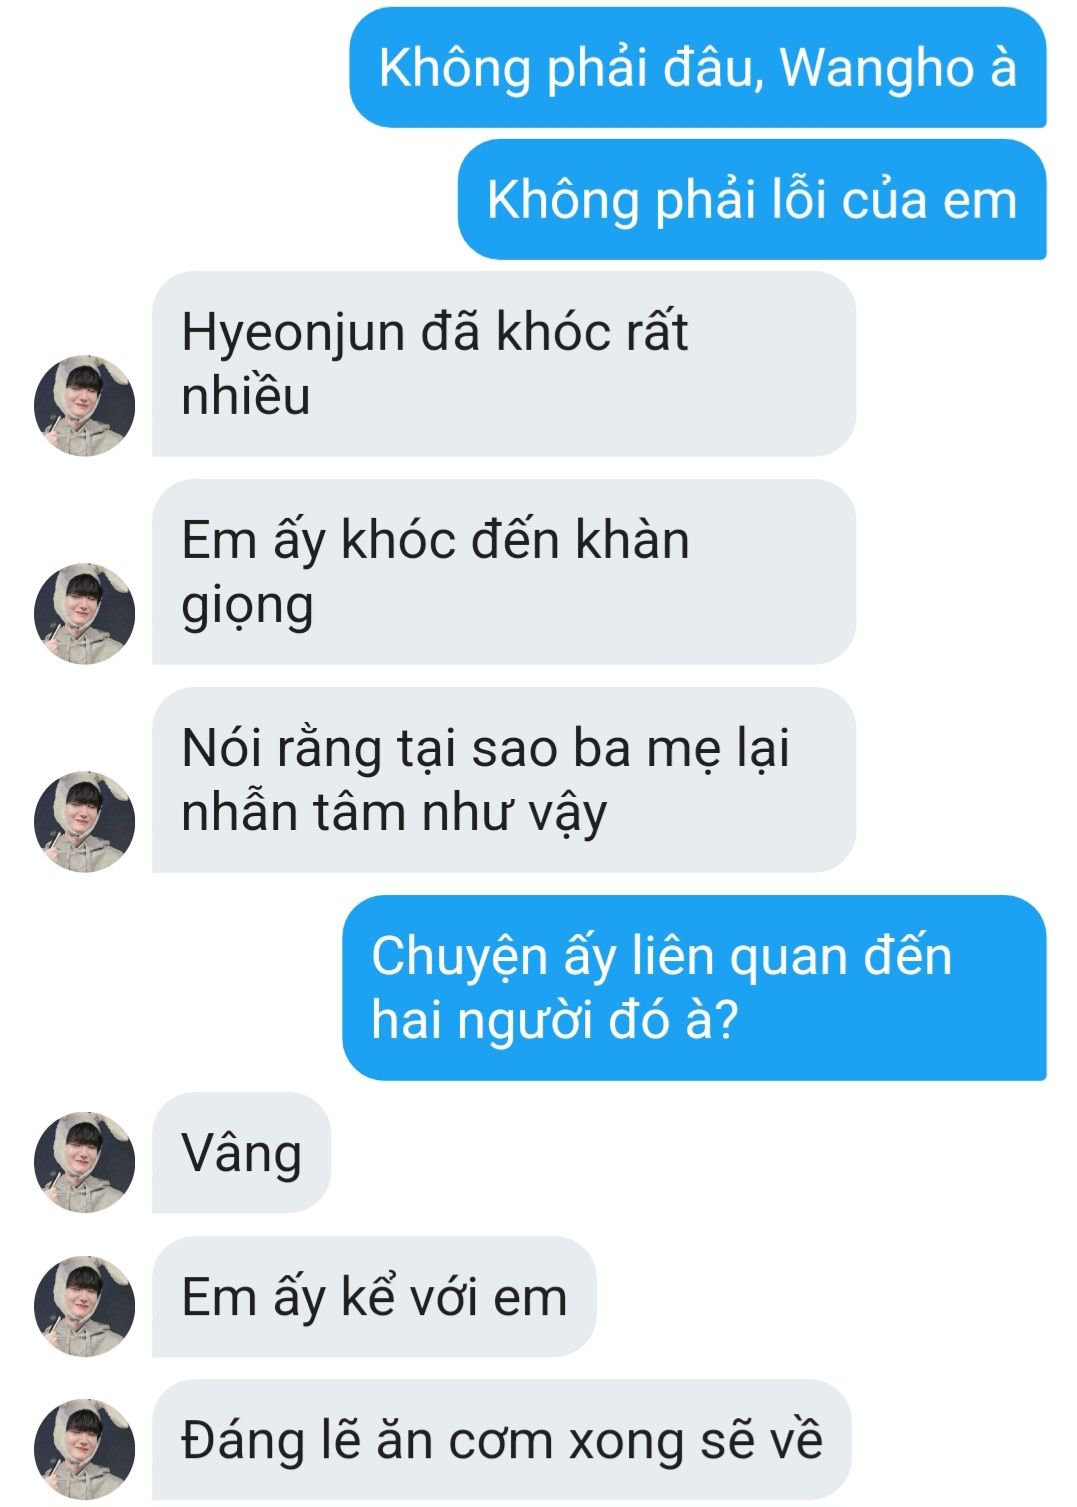Click the word "nhẫn tâm" in the message
The height and width of the screenshot is (1507, 1077).
(x=293, y=812)
